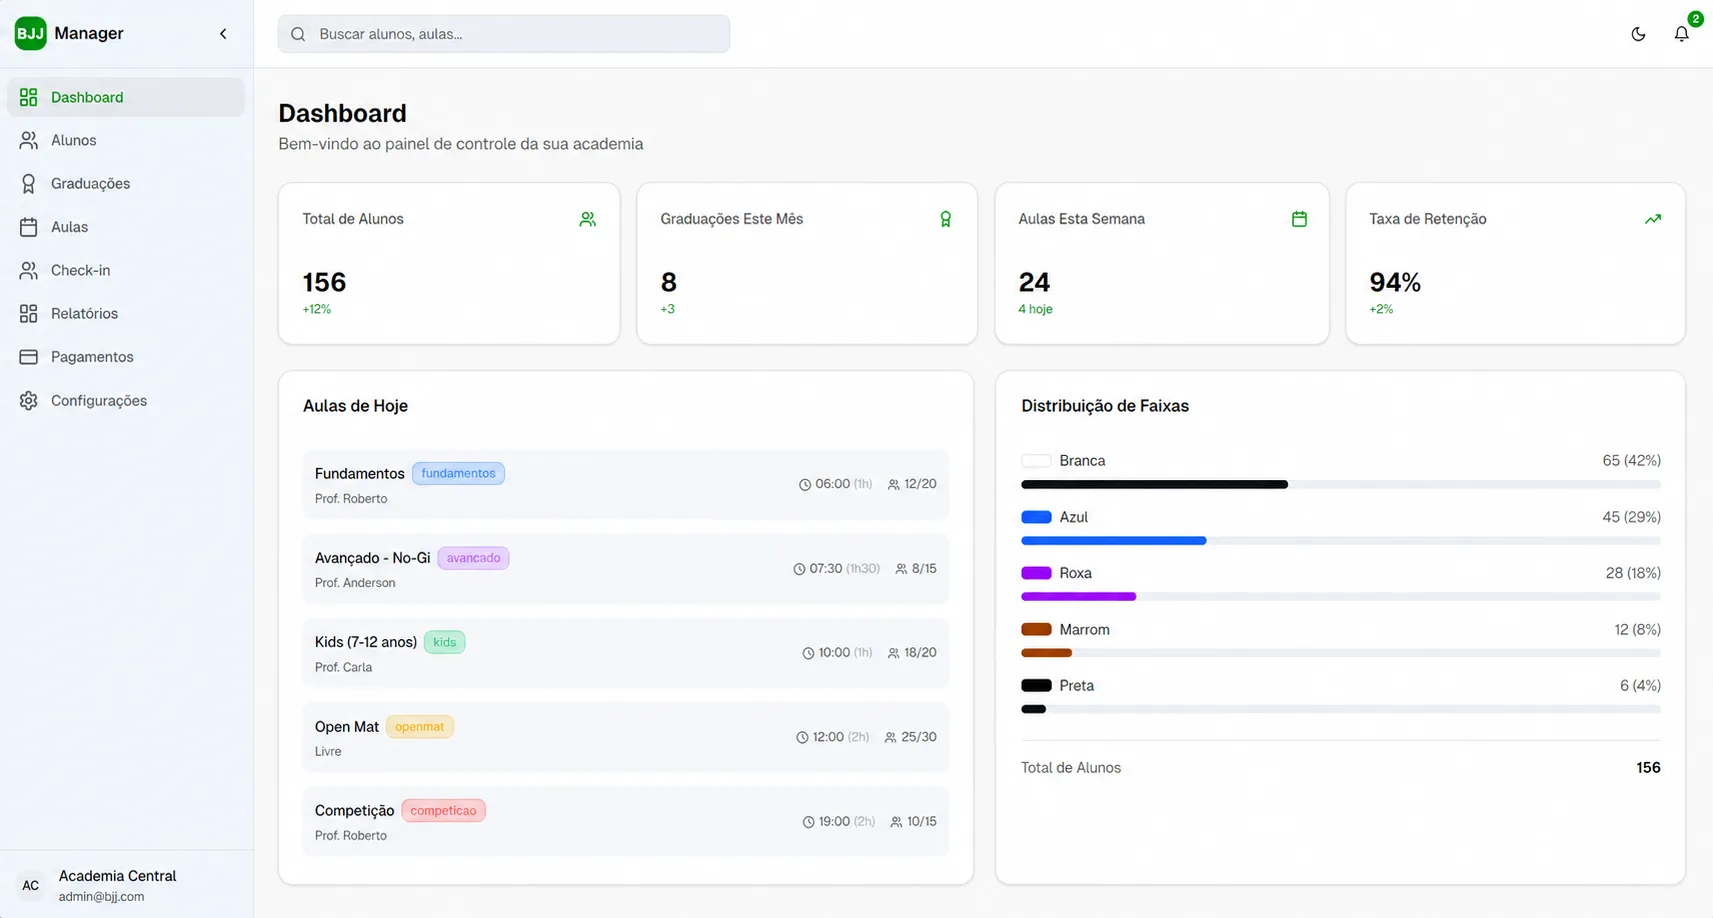1713x918 pixels.
Task: Click the 'kids' tag badge
Action: (x=444, y=642)
